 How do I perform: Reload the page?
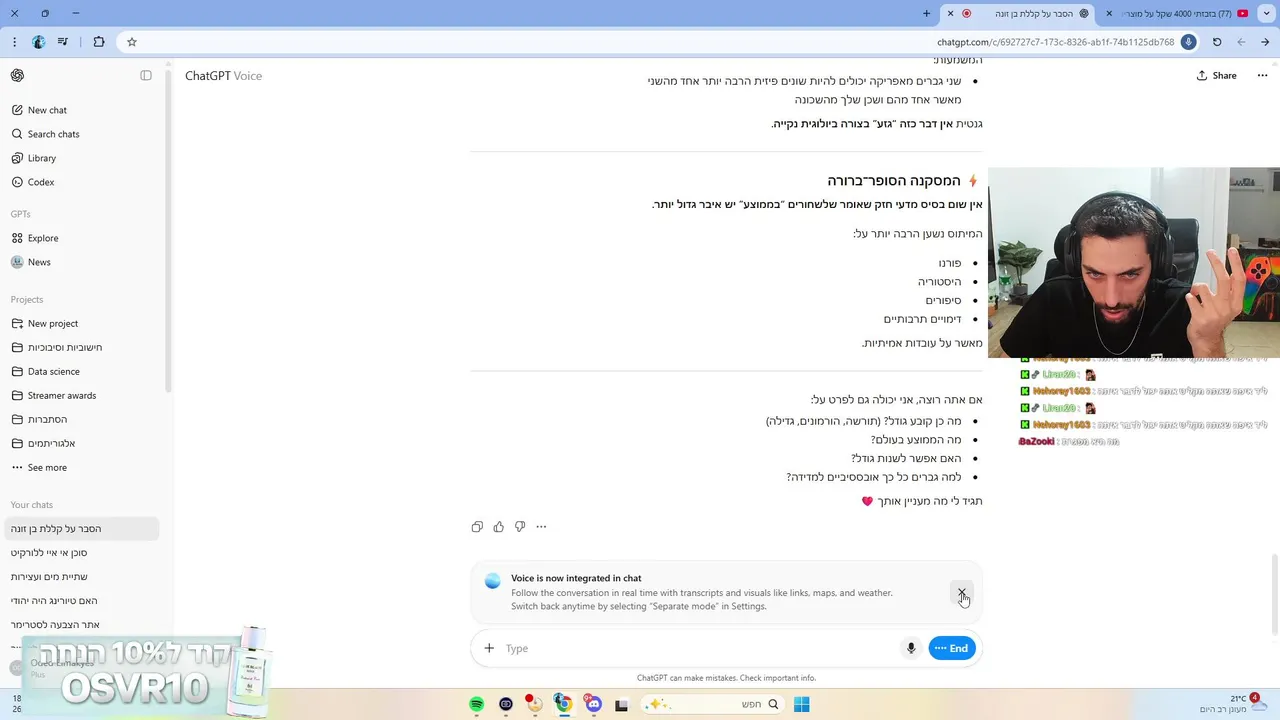click(1217, 42)
